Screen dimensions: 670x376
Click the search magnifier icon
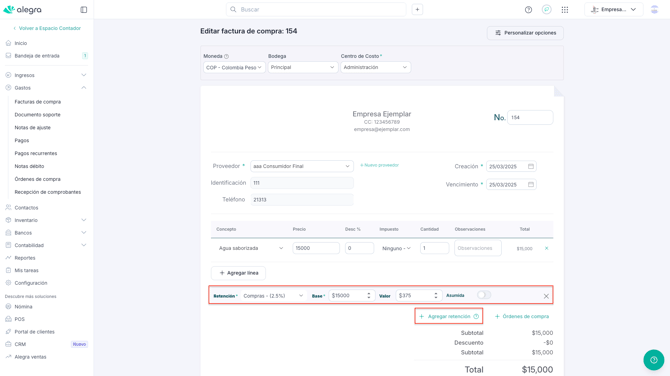click(233, 9)
